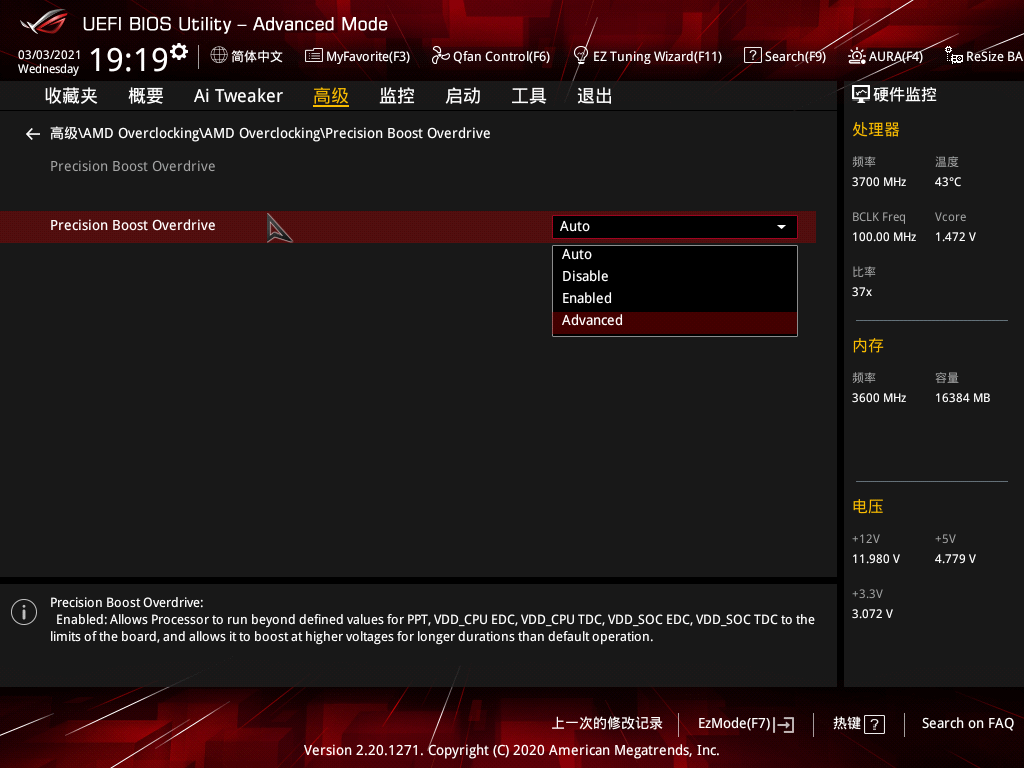Click the hardware monitor panel icon
Viewport: 1024px width, 768px height.
pos(860,93)
